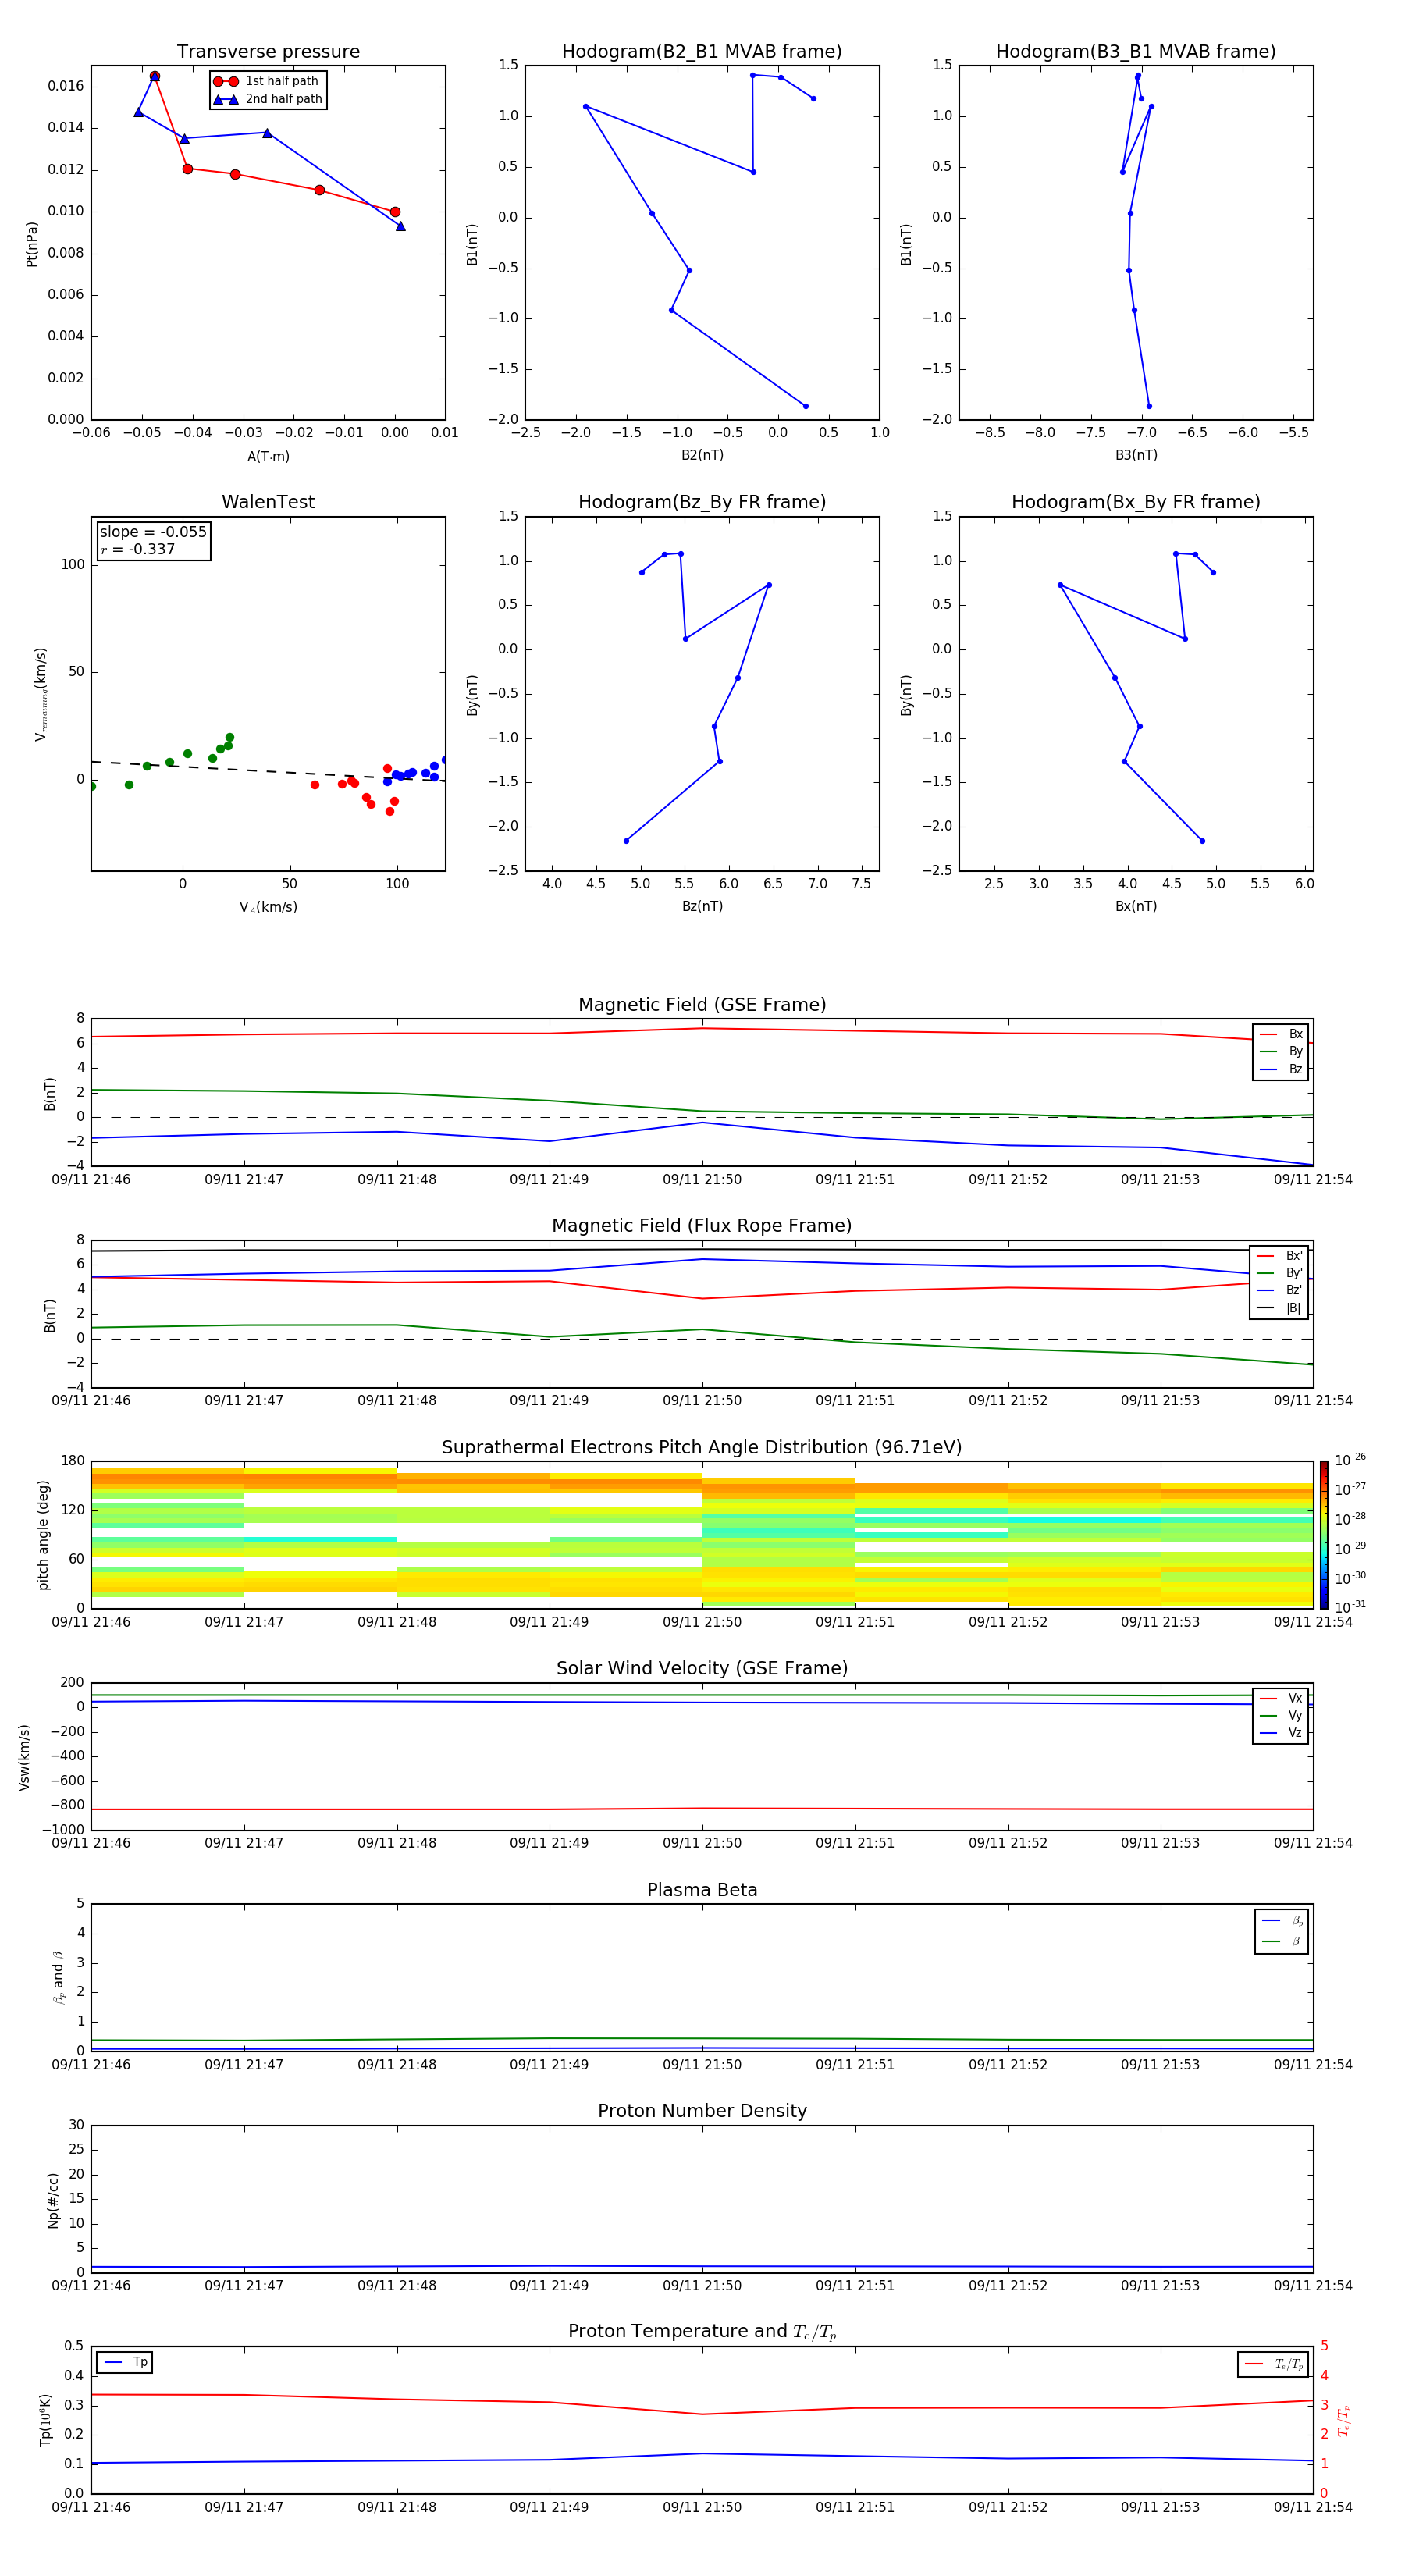The height and width of the screenshot is (2576, 1405).
Task: Click the 'Proton Number Density' title
Action: 702,2111
